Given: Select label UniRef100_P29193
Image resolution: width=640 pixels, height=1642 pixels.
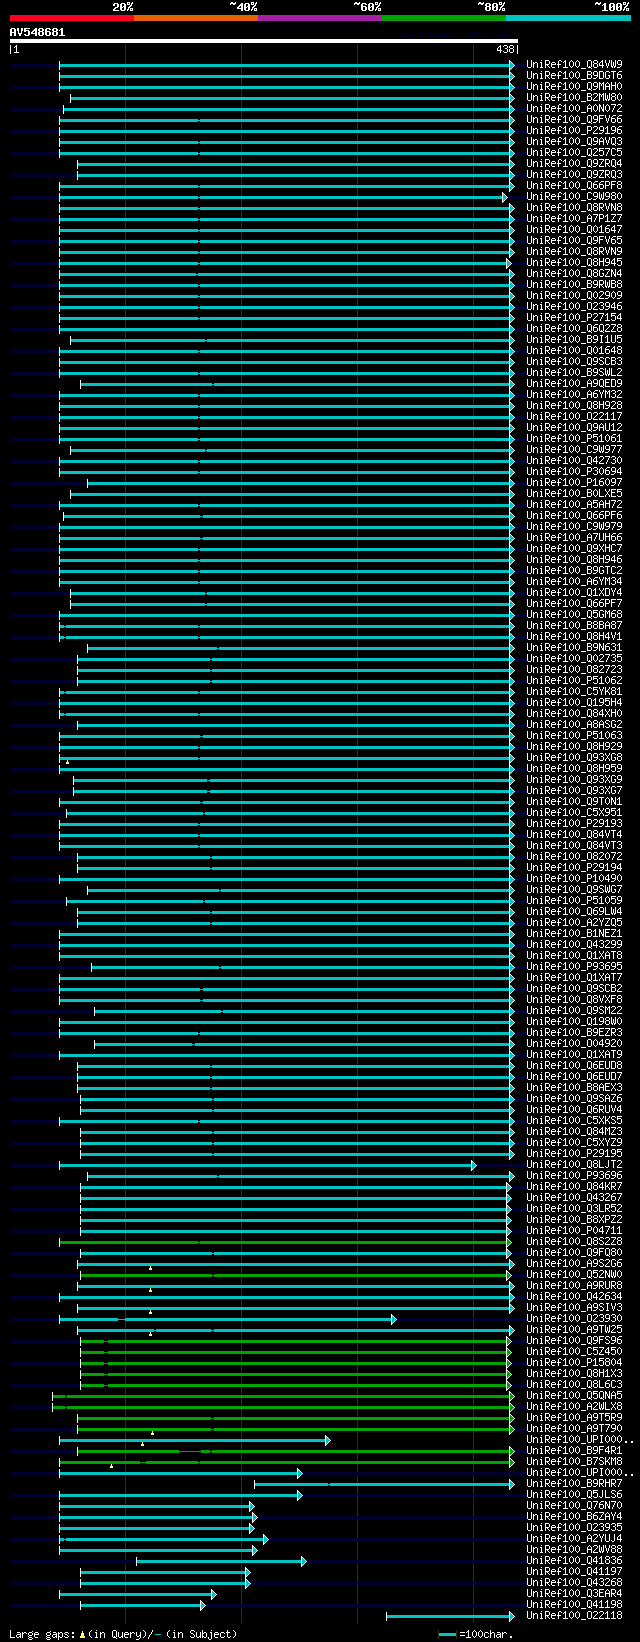Looking at the screenshot, I should tap(574, 824).
